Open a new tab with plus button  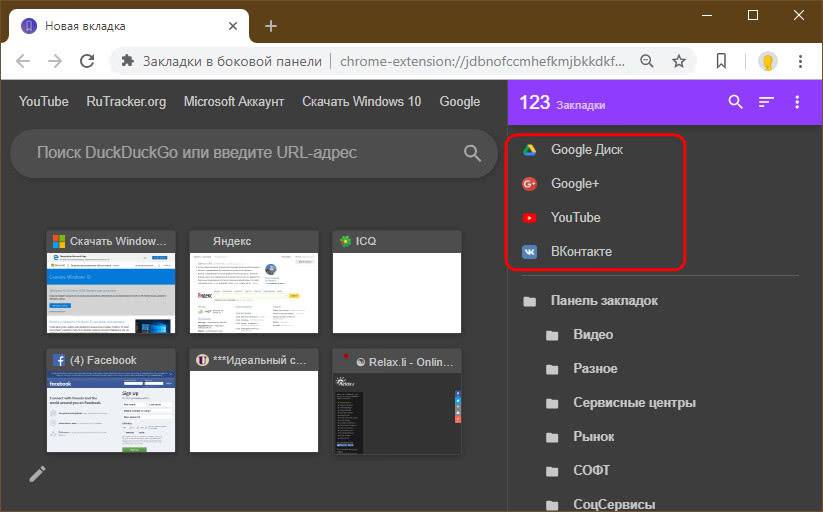271,26
